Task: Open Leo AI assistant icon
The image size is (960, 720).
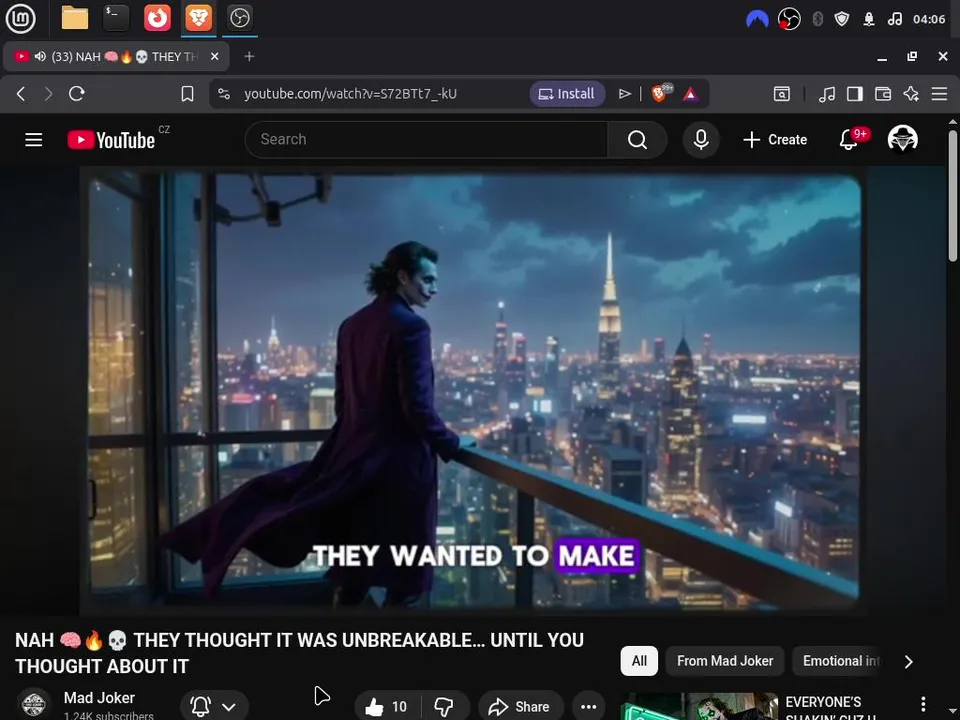Action: point(911,94)
